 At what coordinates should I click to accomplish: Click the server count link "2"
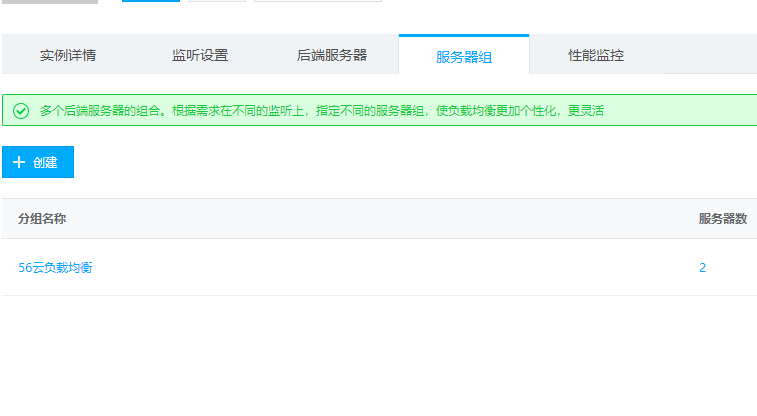tap(702, 267)
